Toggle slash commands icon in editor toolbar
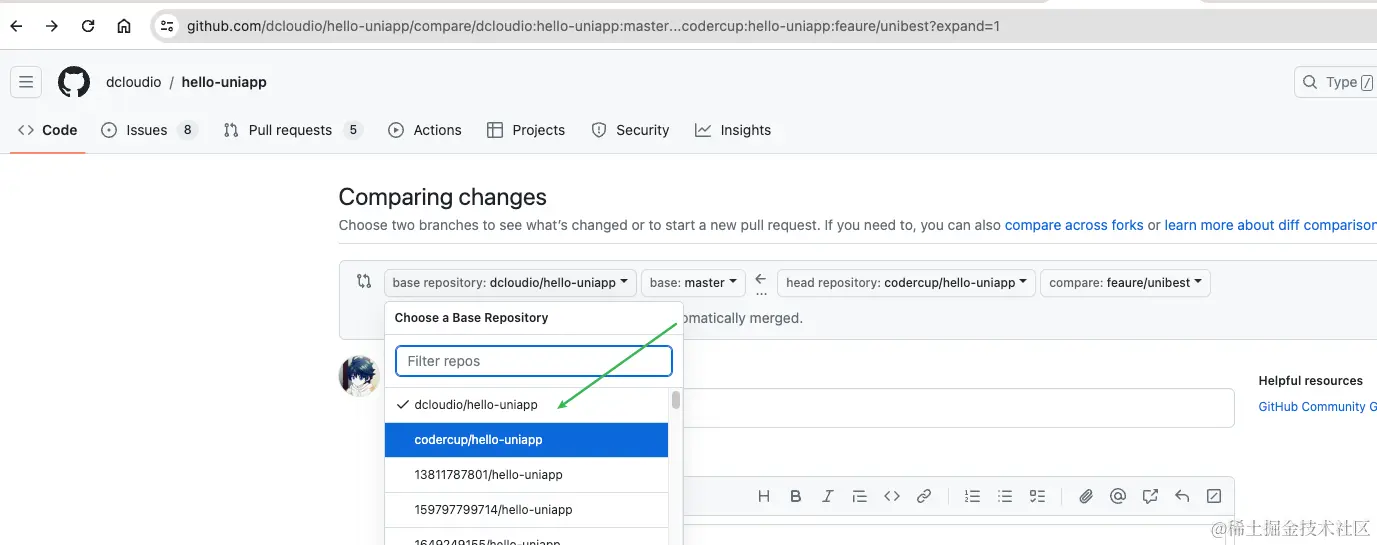Viewport: 1377px width, 545px height. 1214,496
